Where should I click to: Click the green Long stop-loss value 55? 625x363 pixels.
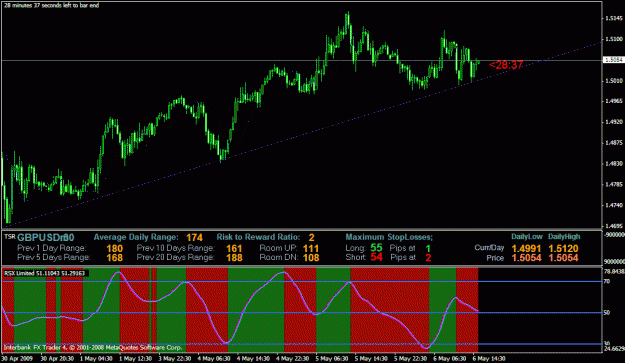pyautogui.click(x=376, y=248)
